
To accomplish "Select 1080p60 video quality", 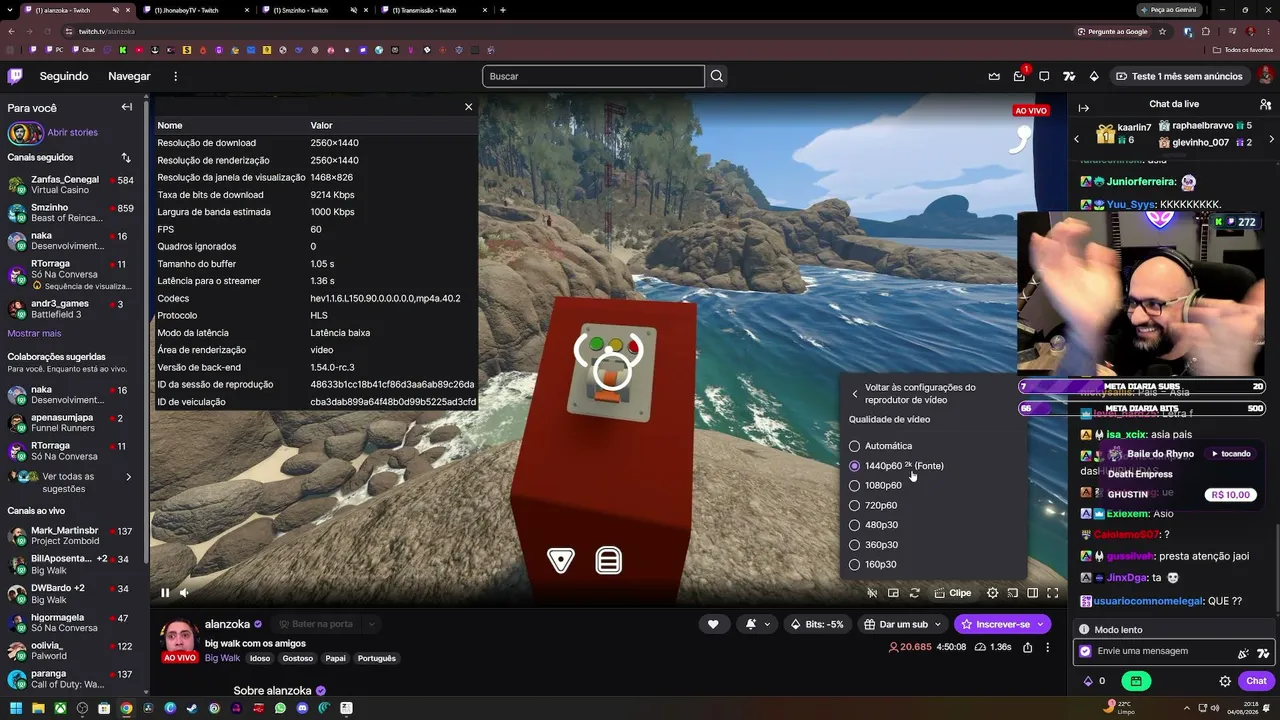I will pos(876,486).
